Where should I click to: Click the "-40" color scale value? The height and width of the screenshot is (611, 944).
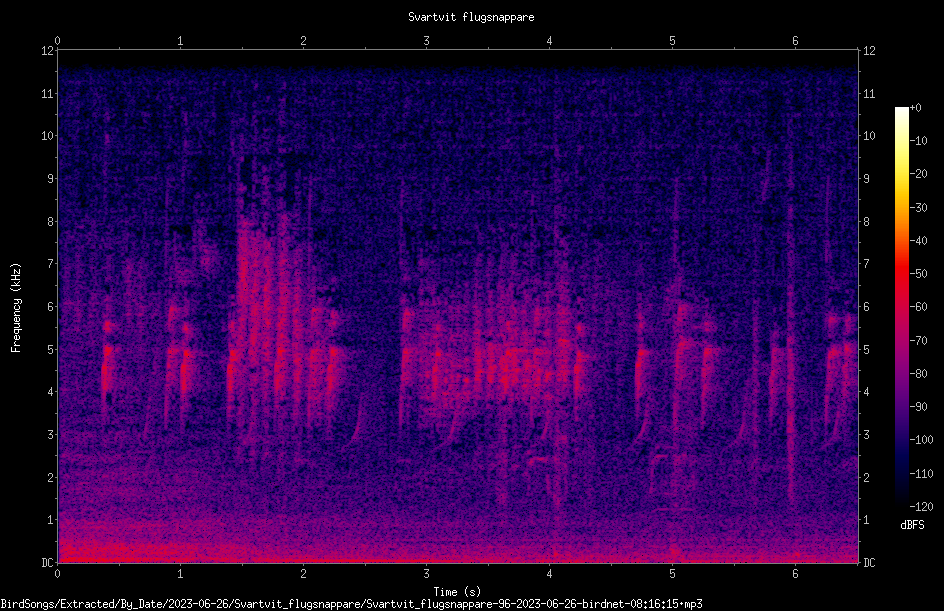click(x=918, y=241)
